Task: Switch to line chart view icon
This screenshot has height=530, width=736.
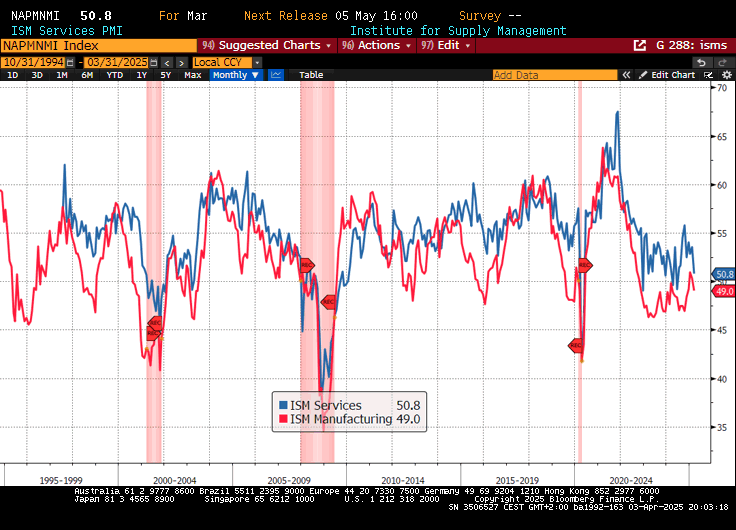Action: point(276,75)
